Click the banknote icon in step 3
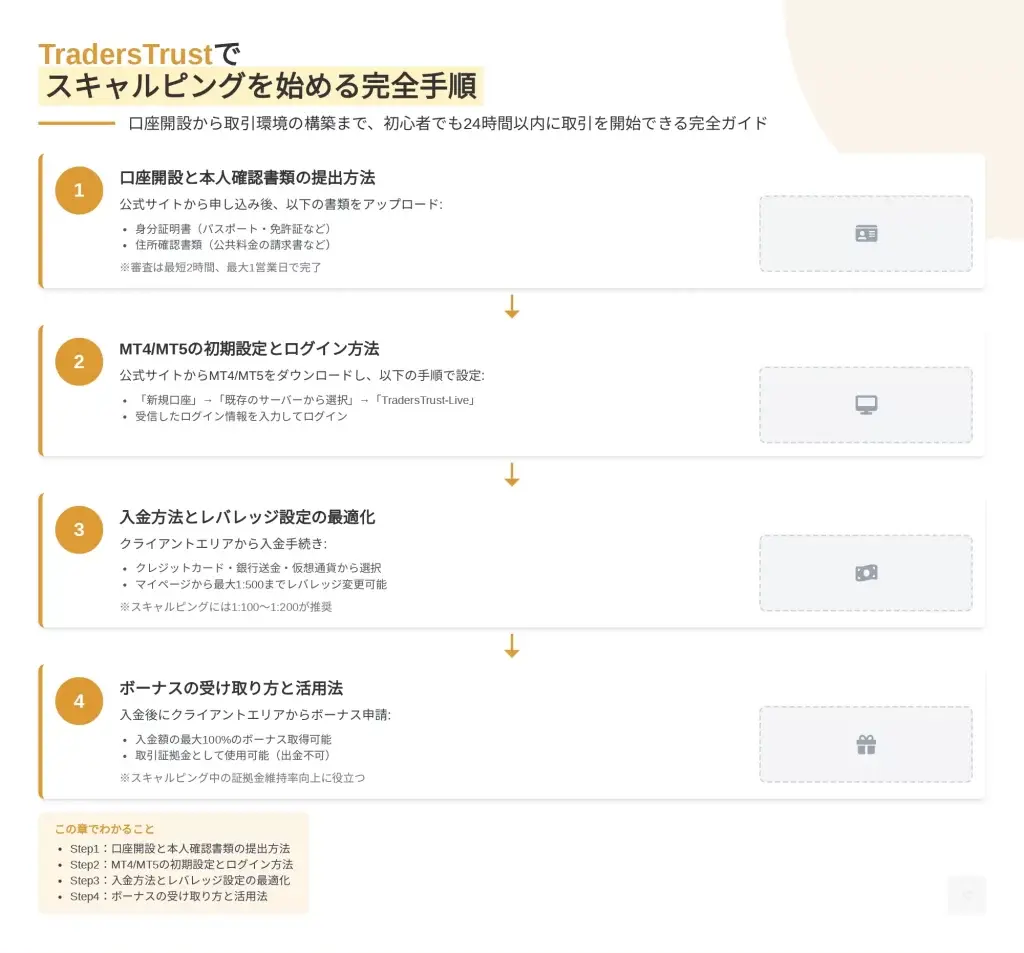Image resolution: width=1024 pixels, height=953 pixels. pos(866,573)
